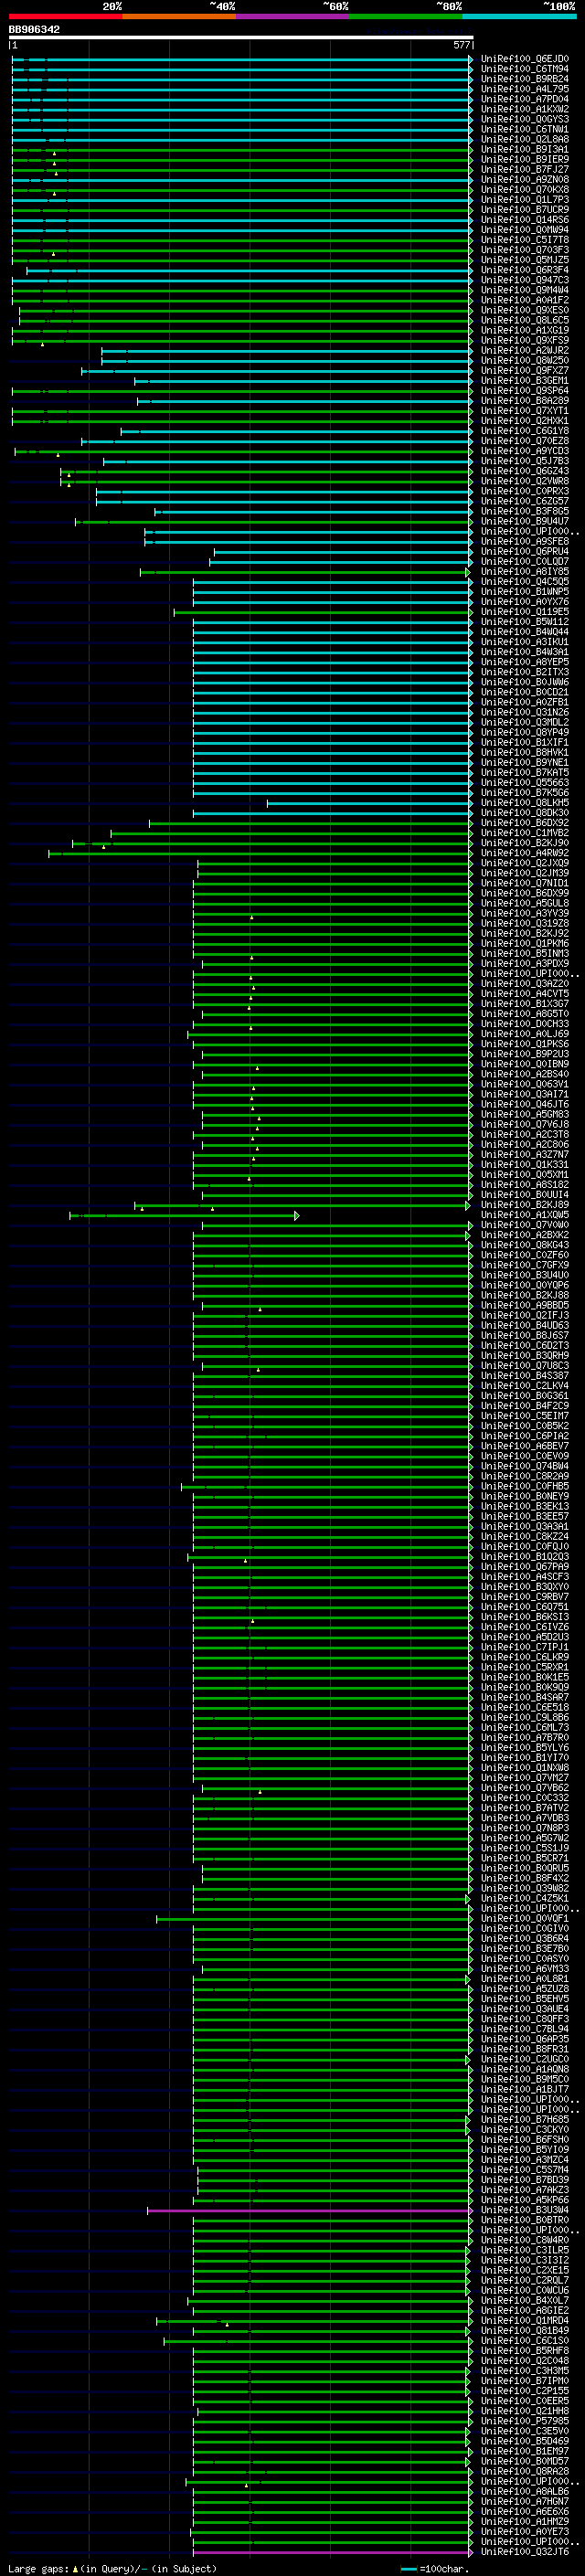Image resolution: width=585 pixels, height=2576 pixels.
Task: Select the UniRef100_C0FHB5 label
Action: click(x=525, y=1486)
